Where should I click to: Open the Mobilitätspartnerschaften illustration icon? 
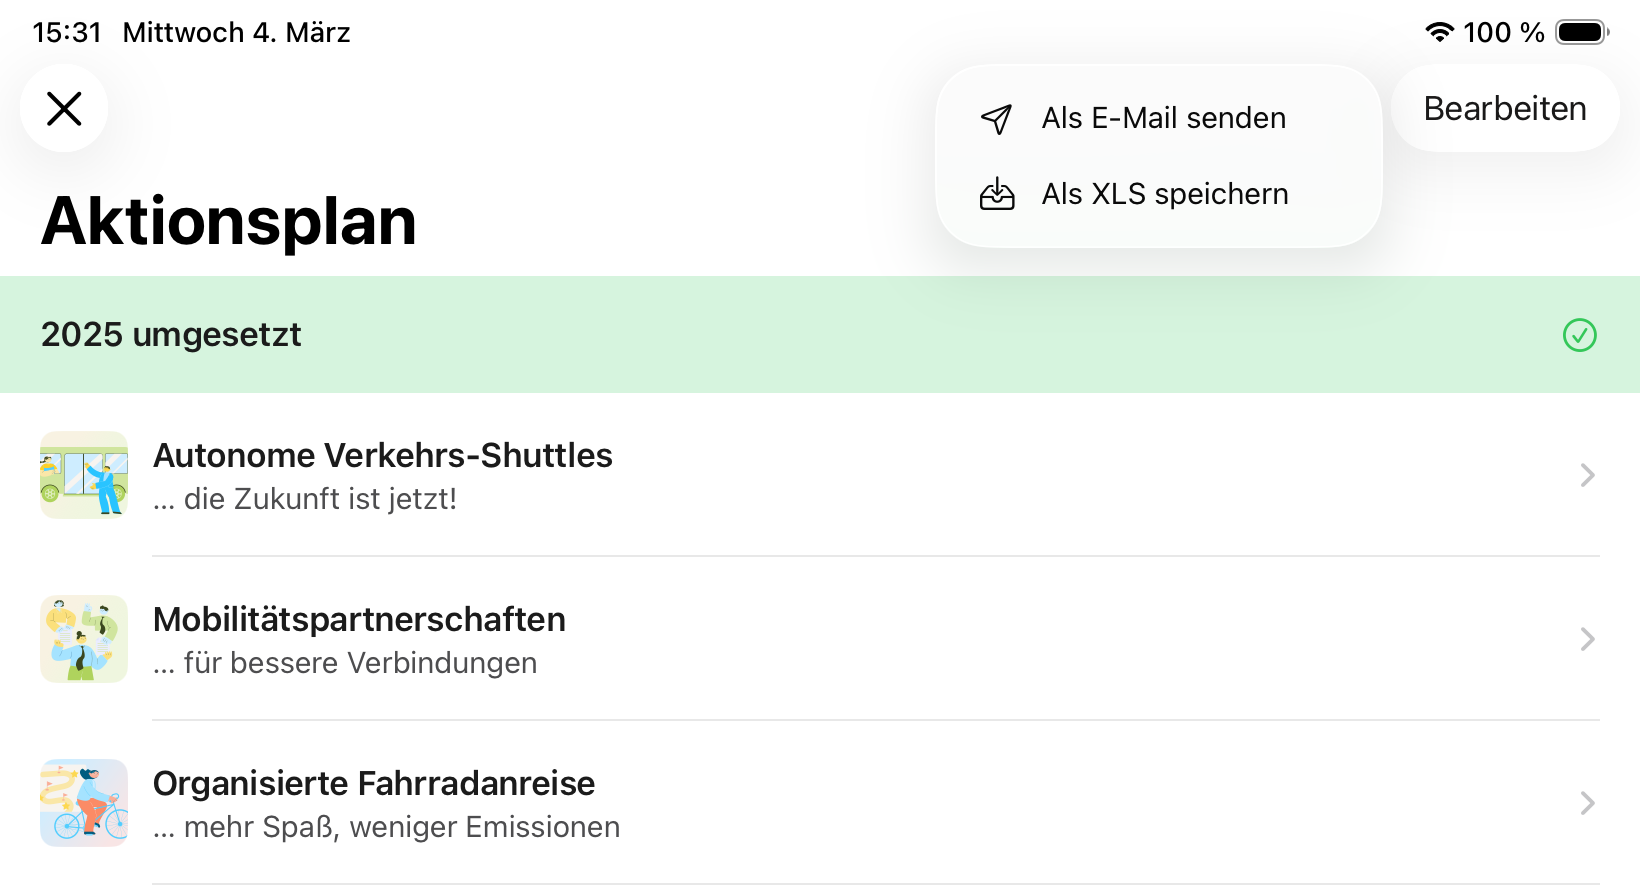[x=84, y=639]
